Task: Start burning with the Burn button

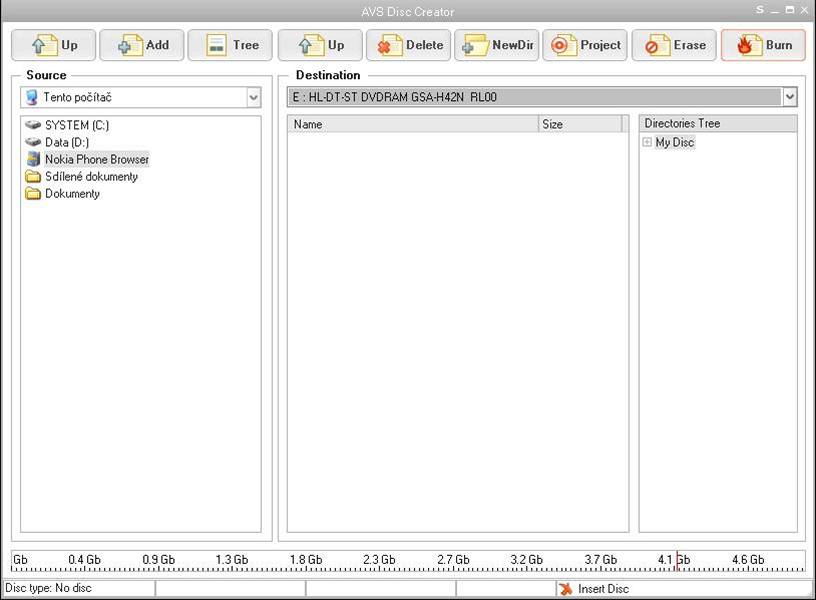Action: pyautogui.click(x=763, y=45)
